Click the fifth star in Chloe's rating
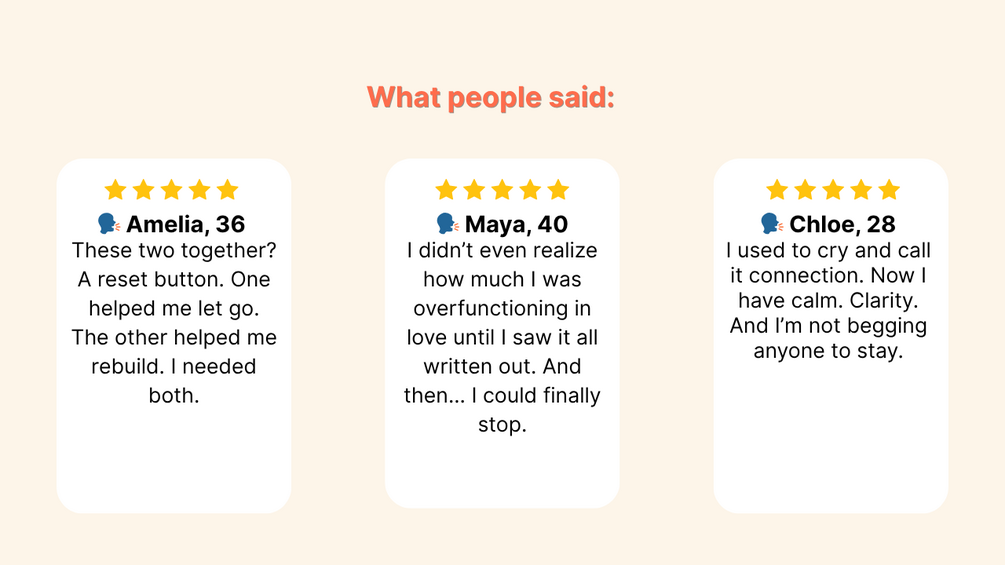 (889, 190)
